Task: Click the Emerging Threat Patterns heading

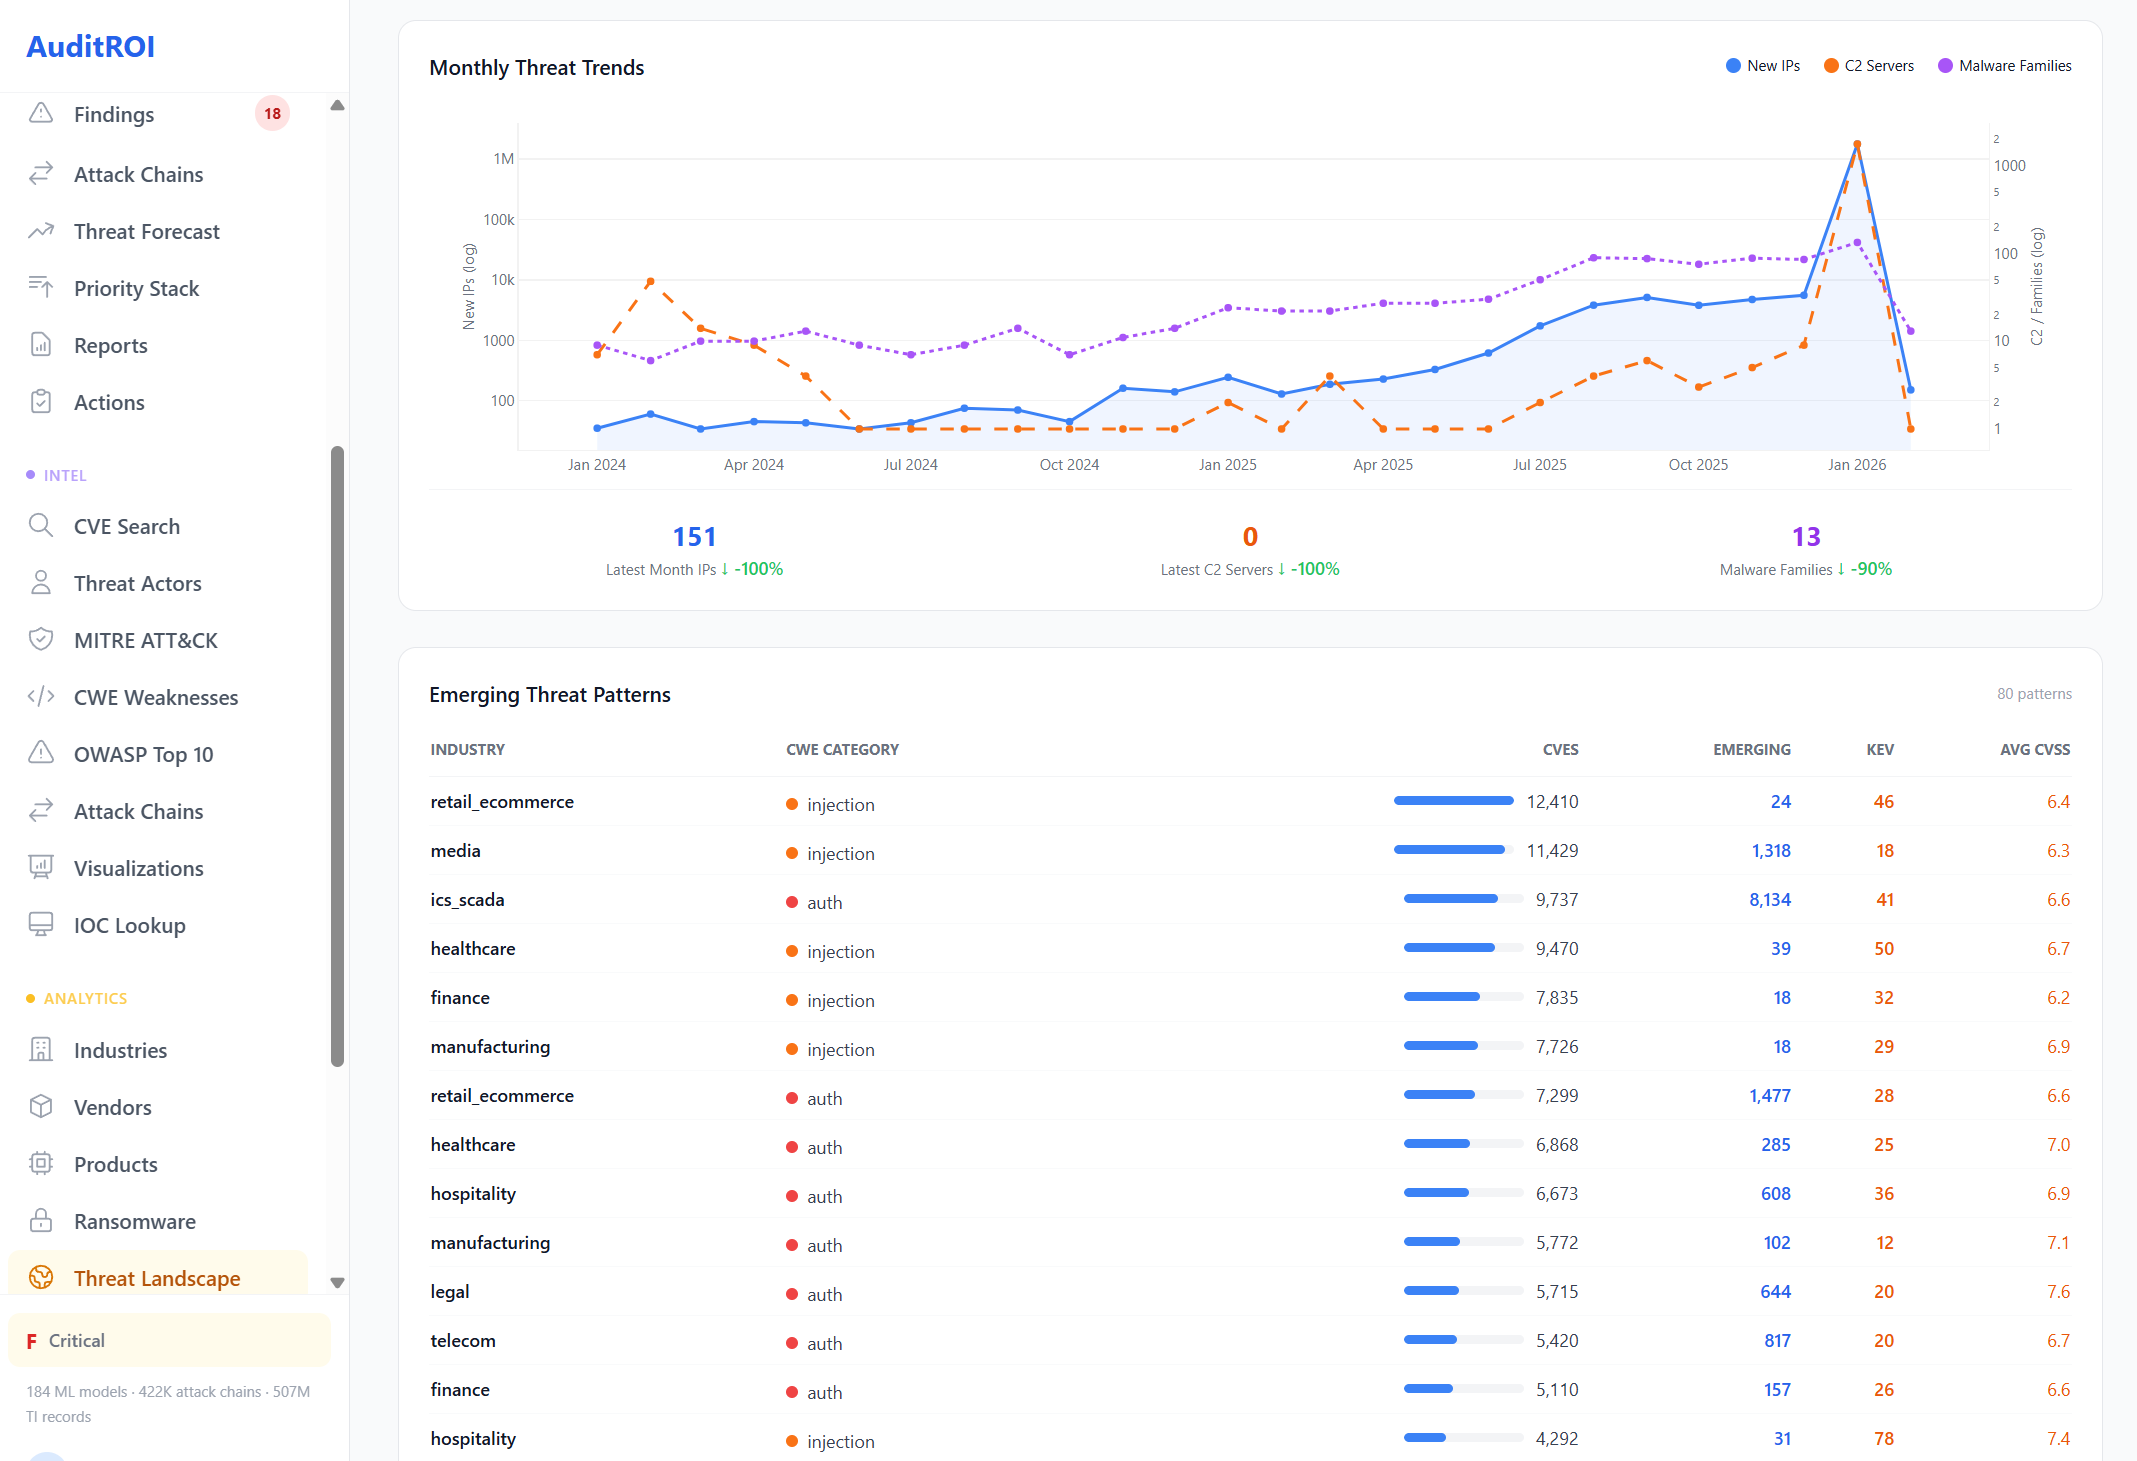Action: [x=550, y=695]
